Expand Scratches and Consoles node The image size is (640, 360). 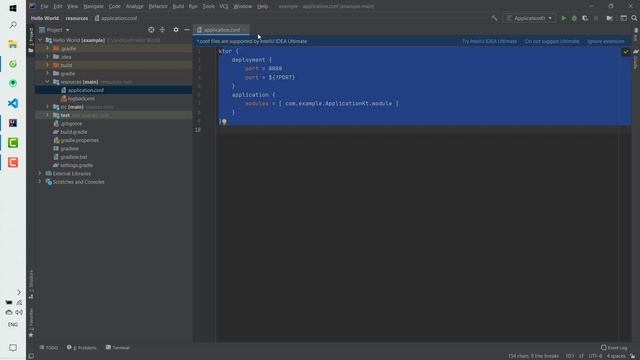coord(40,182)
